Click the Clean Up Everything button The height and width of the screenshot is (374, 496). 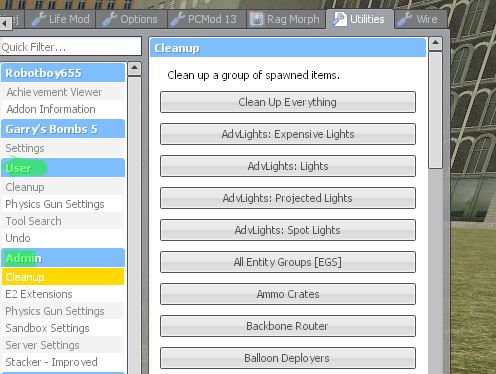(x=288, y=102)
